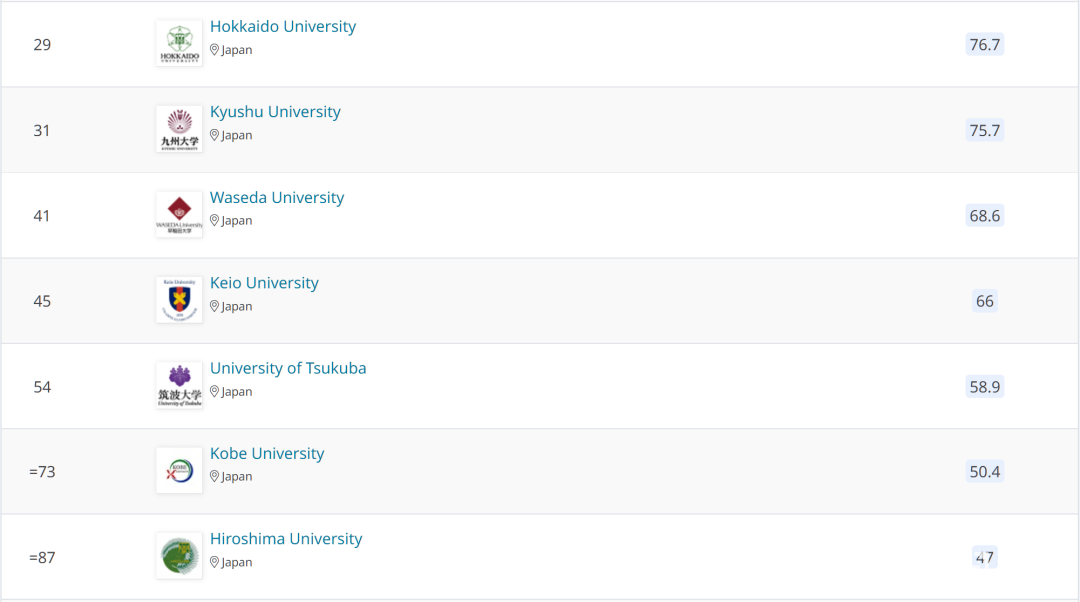Click the Kyushu University logo
This screenshot has width=1080, height=602.
pos(179,129)
